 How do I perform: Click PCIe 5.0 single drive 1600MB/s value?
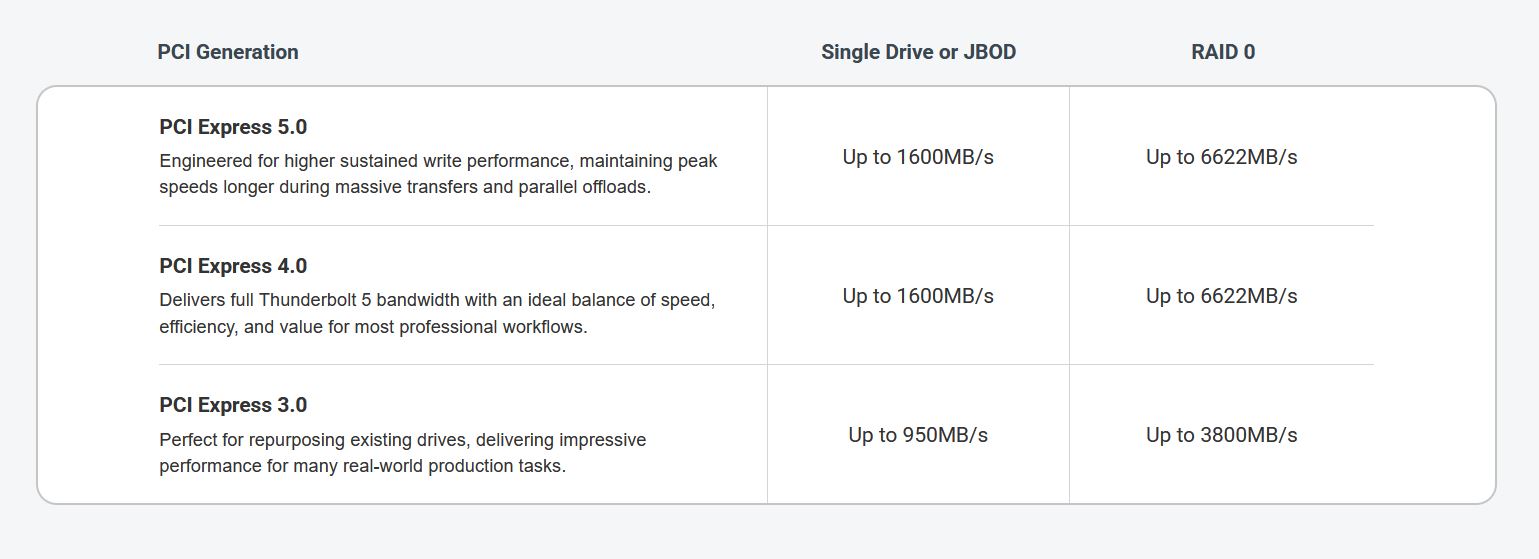pyautogui.click(x=918, y=157)
